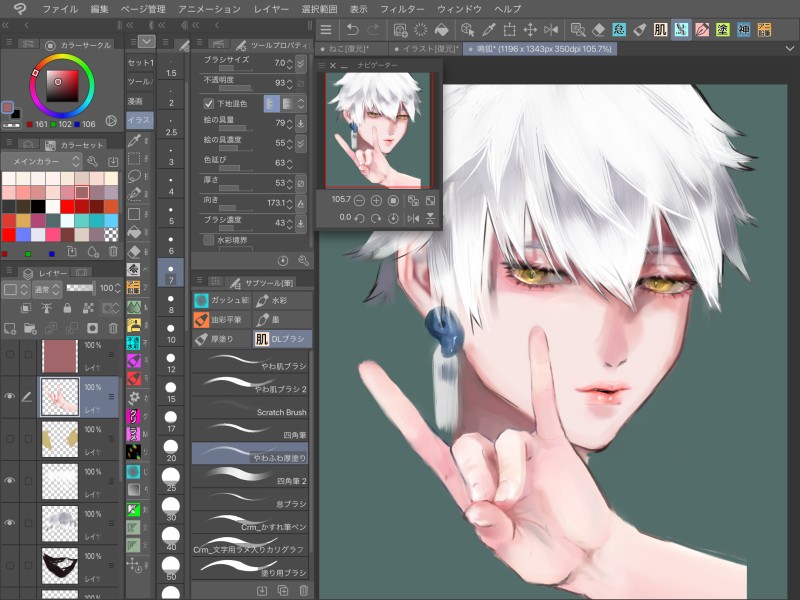Image resolution: width=800 pixels, height=600 pixels.
Task: Click the 色延び value stepper
Action: (290, 163)
